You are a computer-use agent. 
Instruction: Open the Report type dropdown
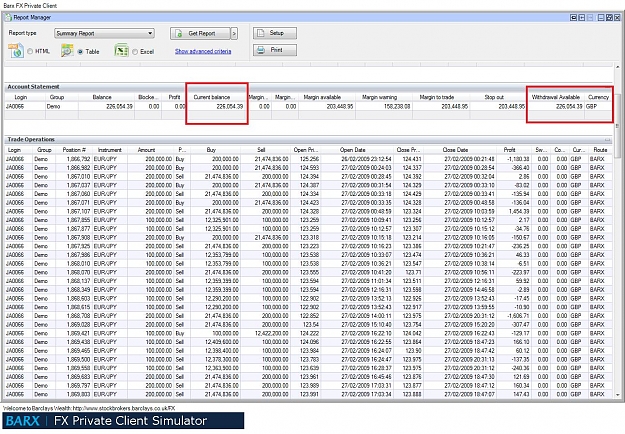[104, 33]
